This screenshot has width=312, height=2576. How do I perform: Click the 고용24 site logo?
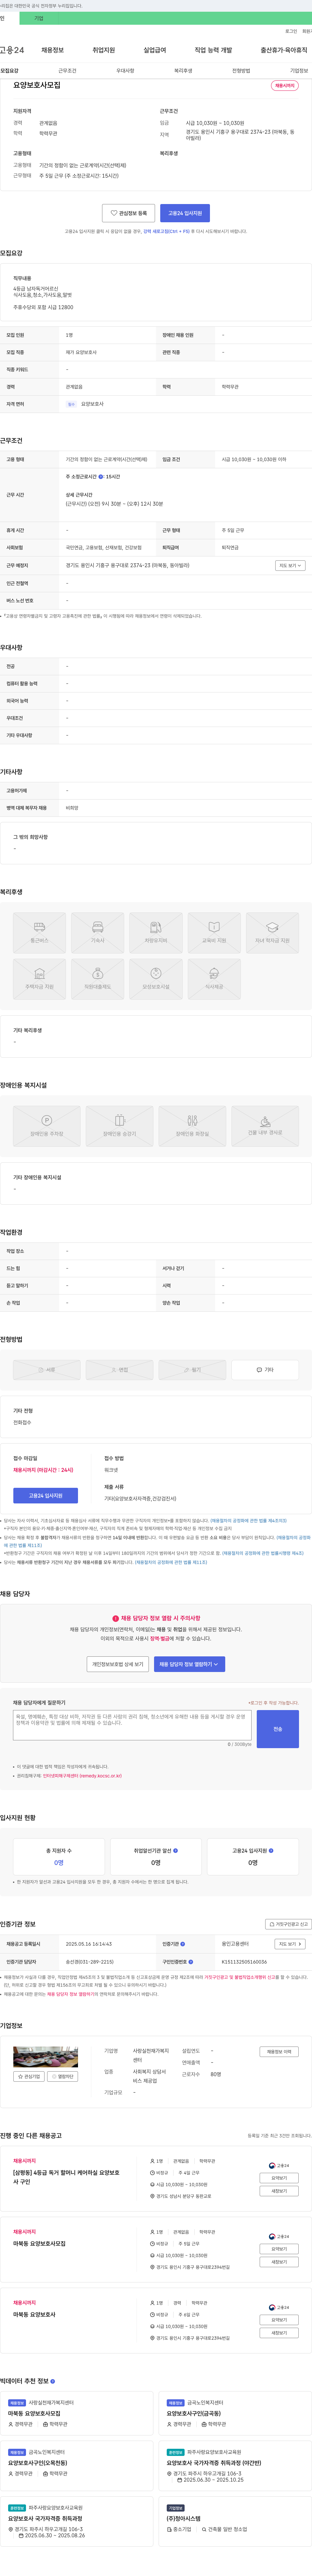tap(12, 50)
